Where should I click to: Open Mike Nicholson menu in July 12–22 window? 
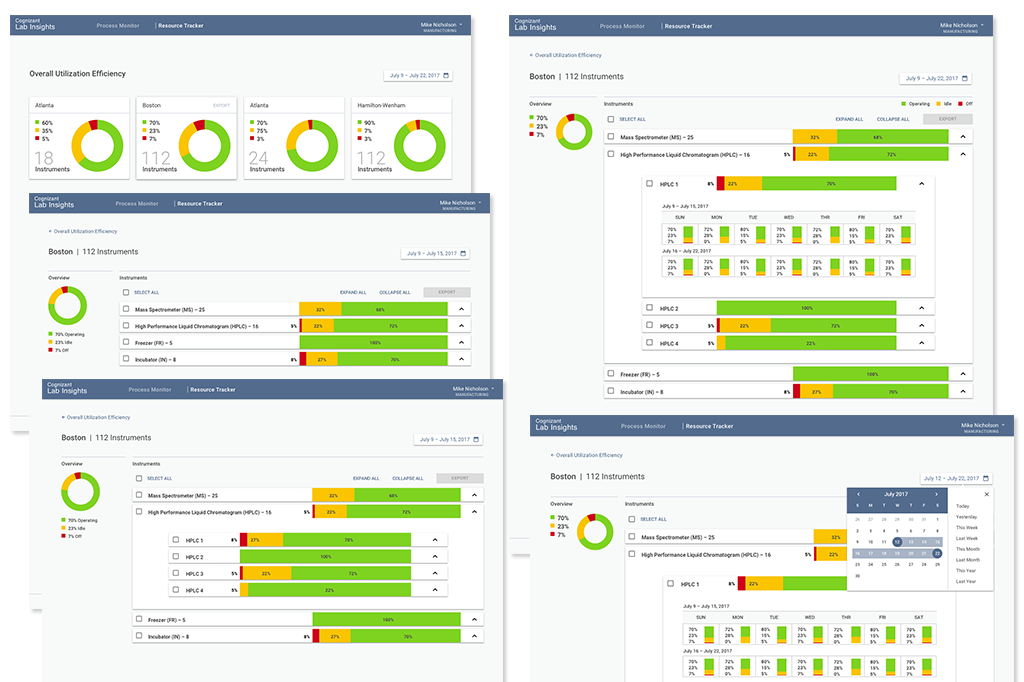point(982,426)
